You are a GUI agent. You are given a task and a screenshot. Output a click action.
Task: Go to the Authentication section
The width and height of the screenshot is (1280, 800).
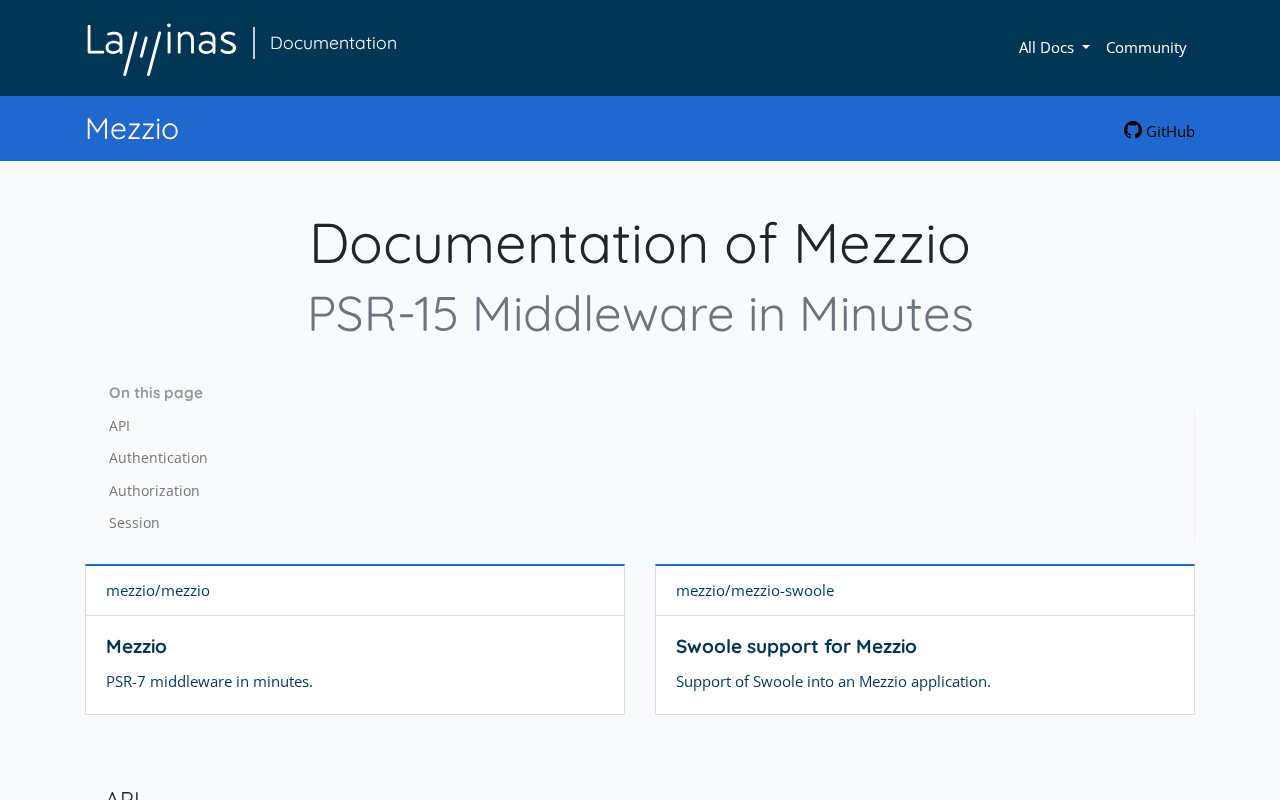(x=158, y=458)
